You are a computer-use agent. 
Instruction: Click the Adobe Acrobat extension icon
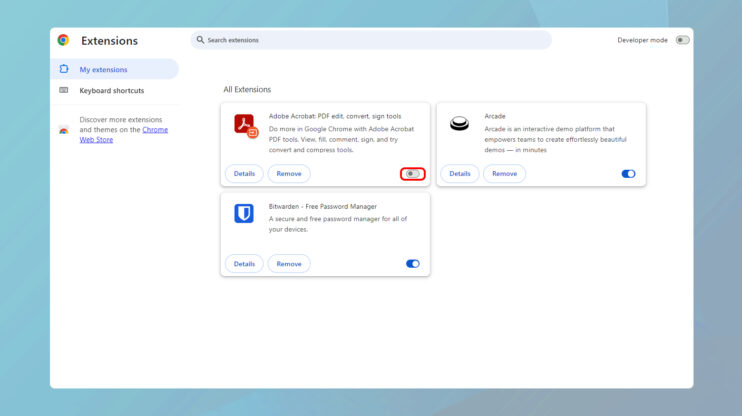(245, 125)
